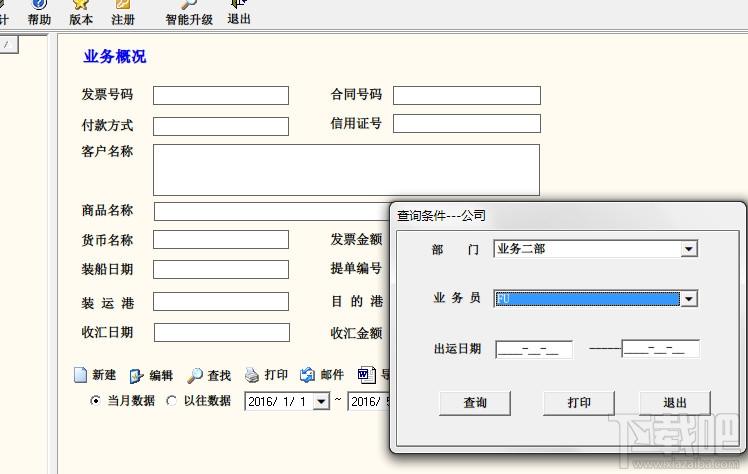
Task: Expand the 部门 department dropdown
Action: click(688, 249)
